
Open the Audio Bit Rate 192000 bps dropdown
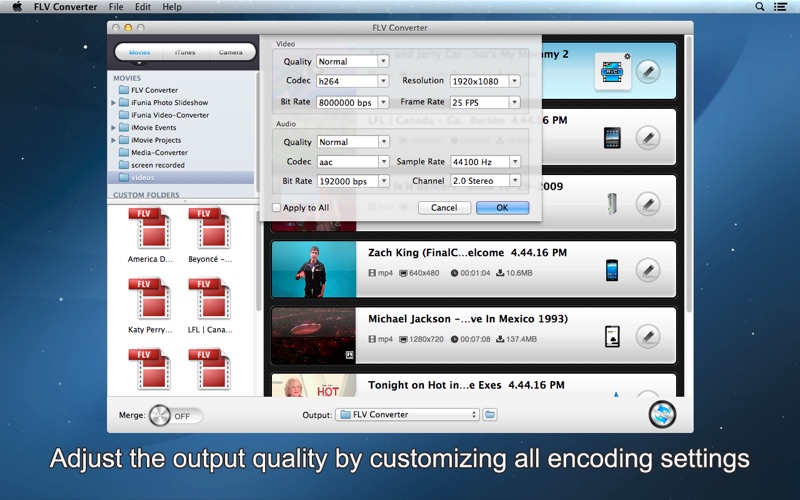pyautogui.click(x=353, y=181)
